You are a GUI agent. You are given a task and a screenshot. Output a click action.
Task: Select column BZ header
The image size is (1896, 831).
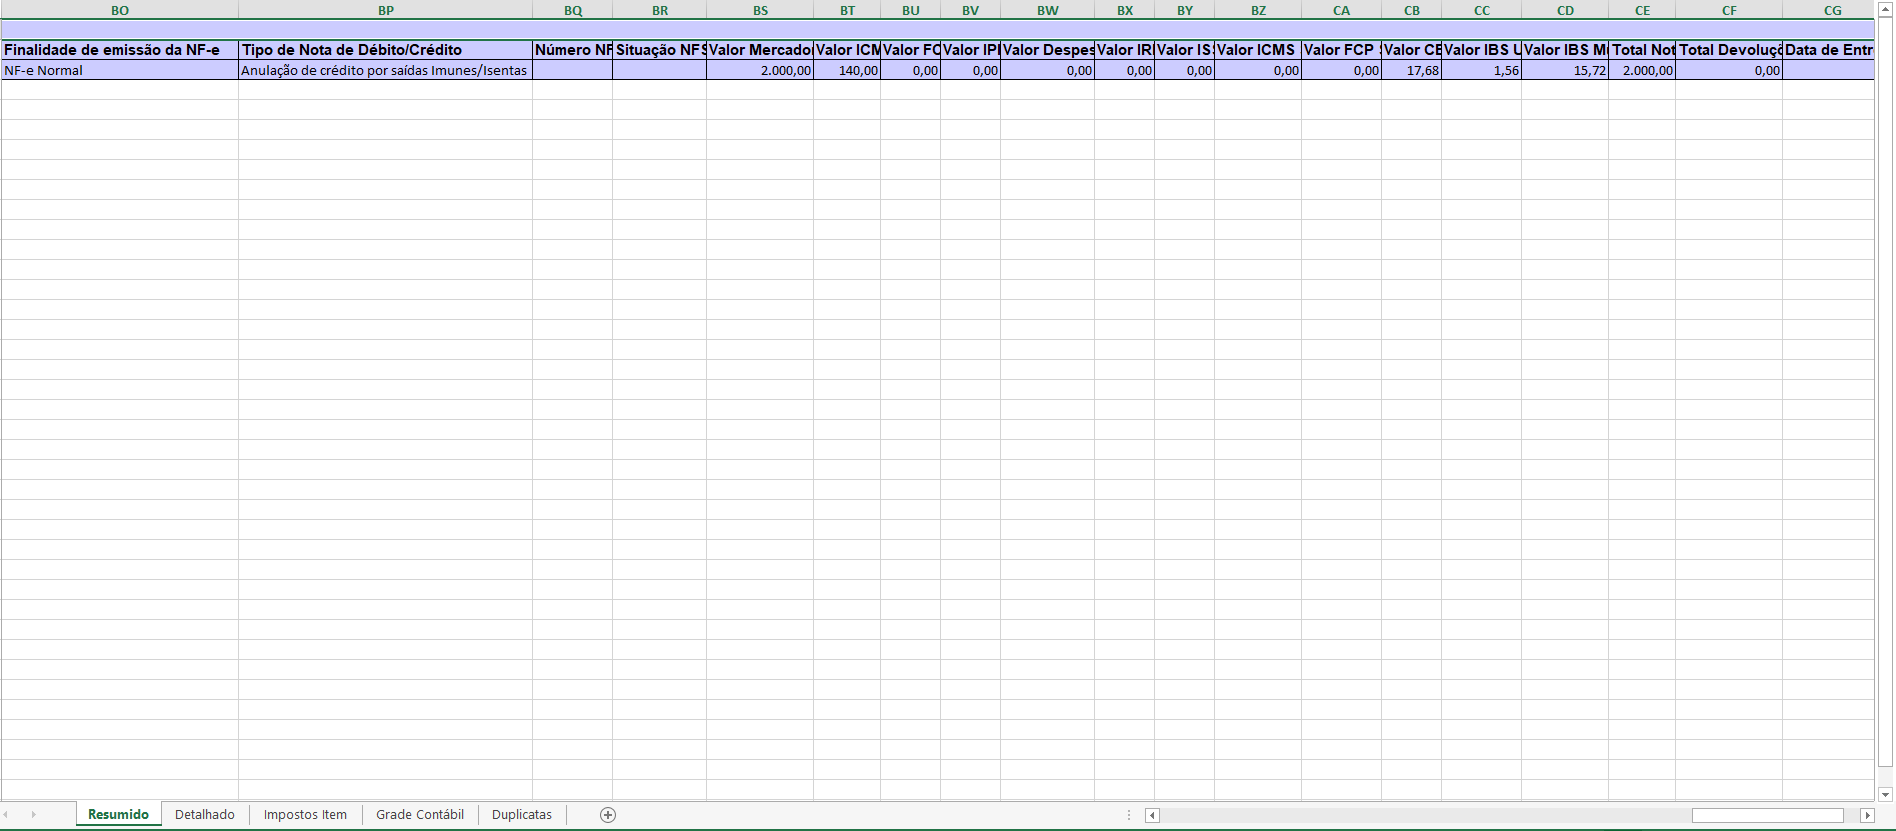pyautogui.click(x=1258, y=10)
